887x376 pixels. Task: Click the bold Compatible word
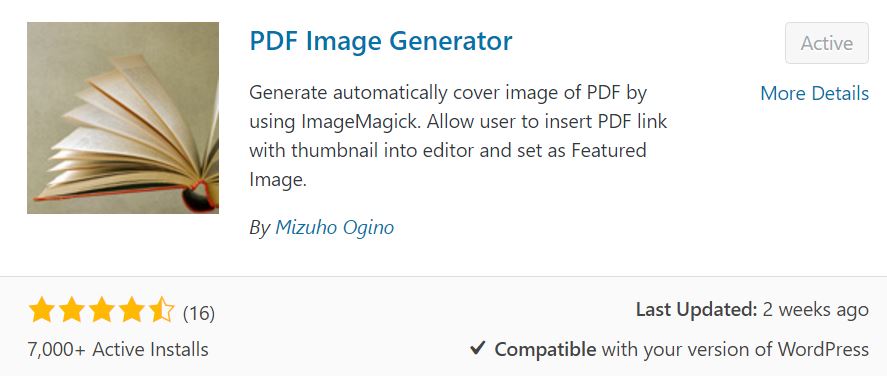(x=545, y=349)
